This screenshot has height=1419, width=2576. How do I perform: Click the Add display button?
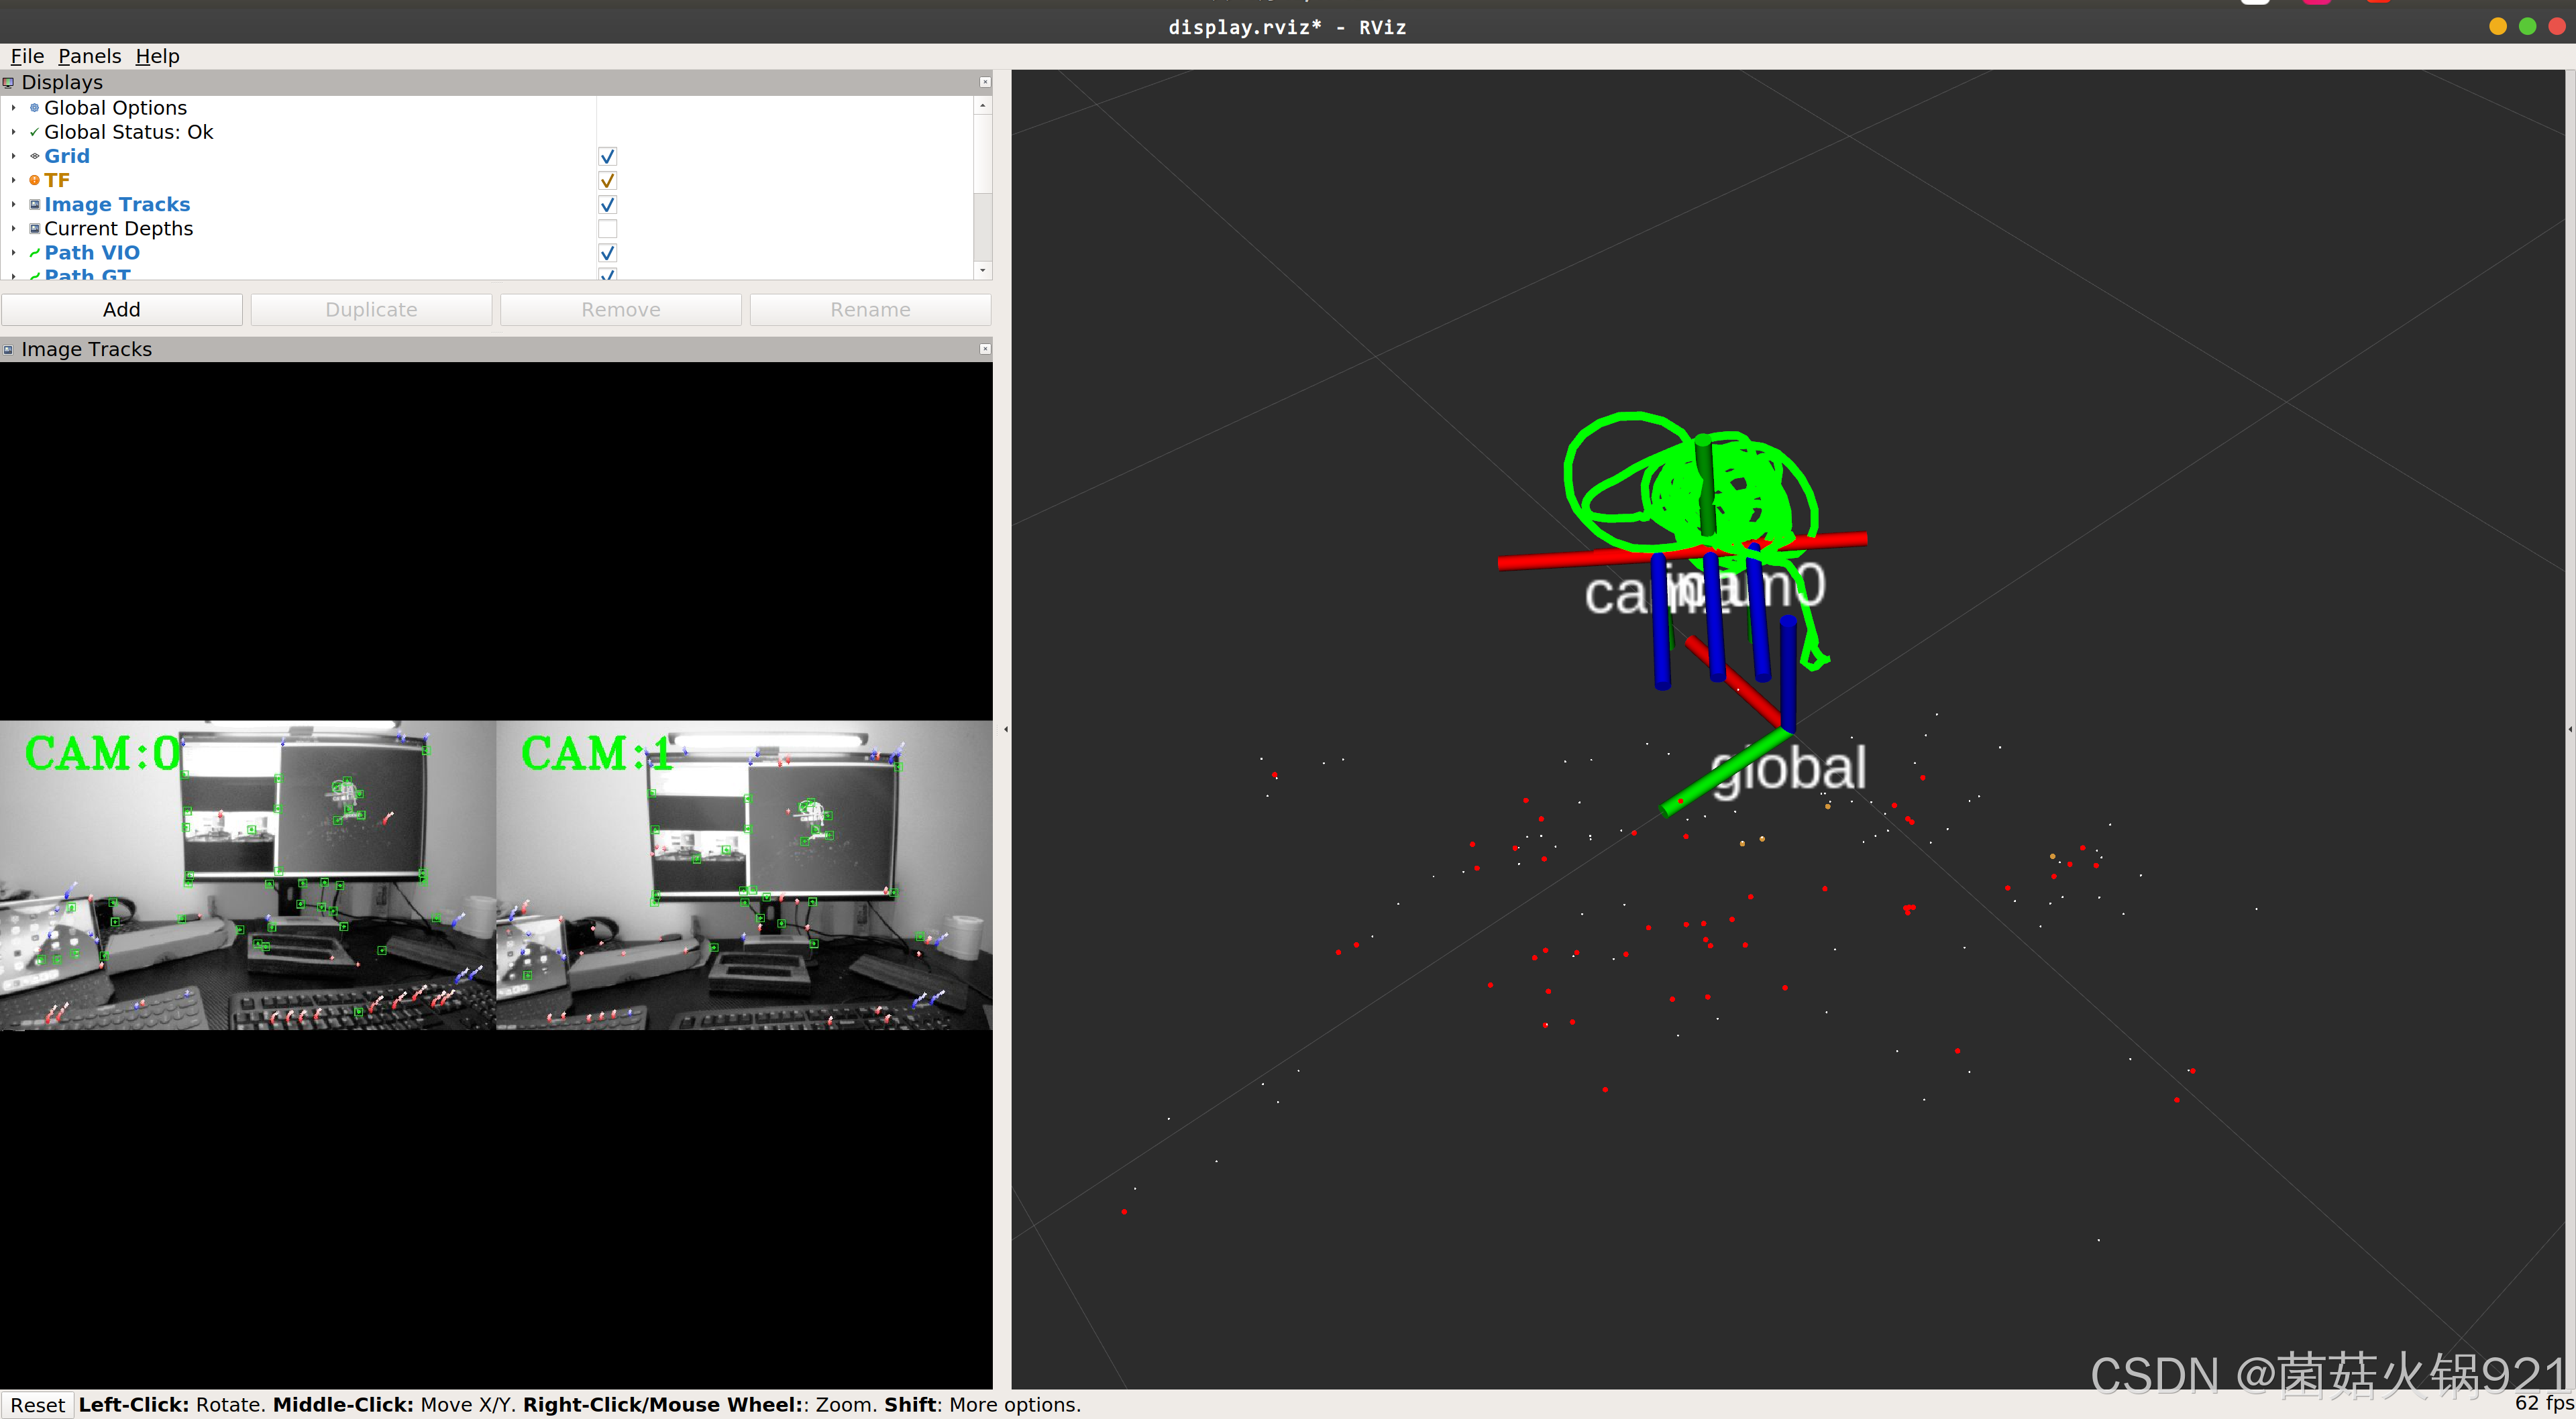pyautogui.click(x=122, y=310)
